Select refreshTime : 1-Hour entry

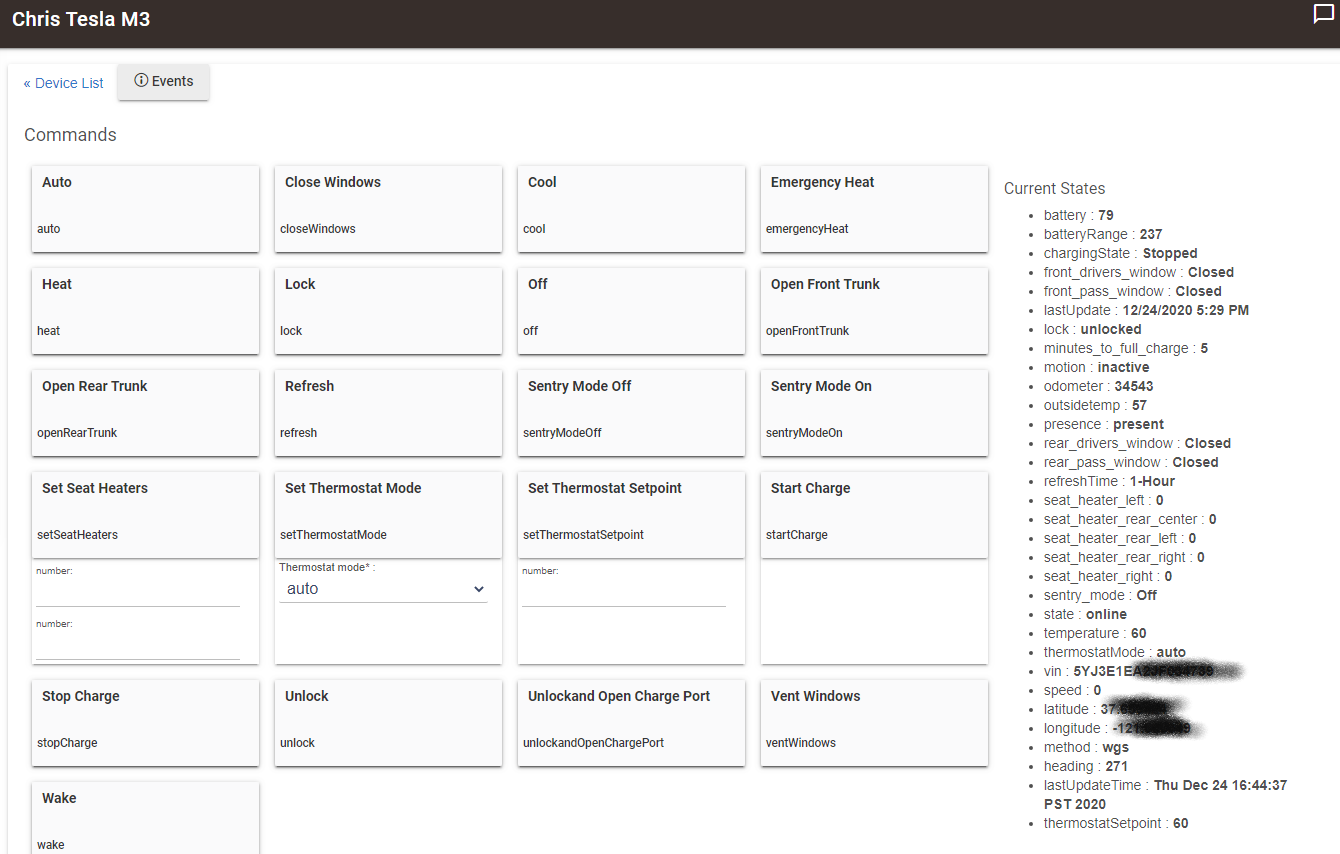pos(1109,481)
